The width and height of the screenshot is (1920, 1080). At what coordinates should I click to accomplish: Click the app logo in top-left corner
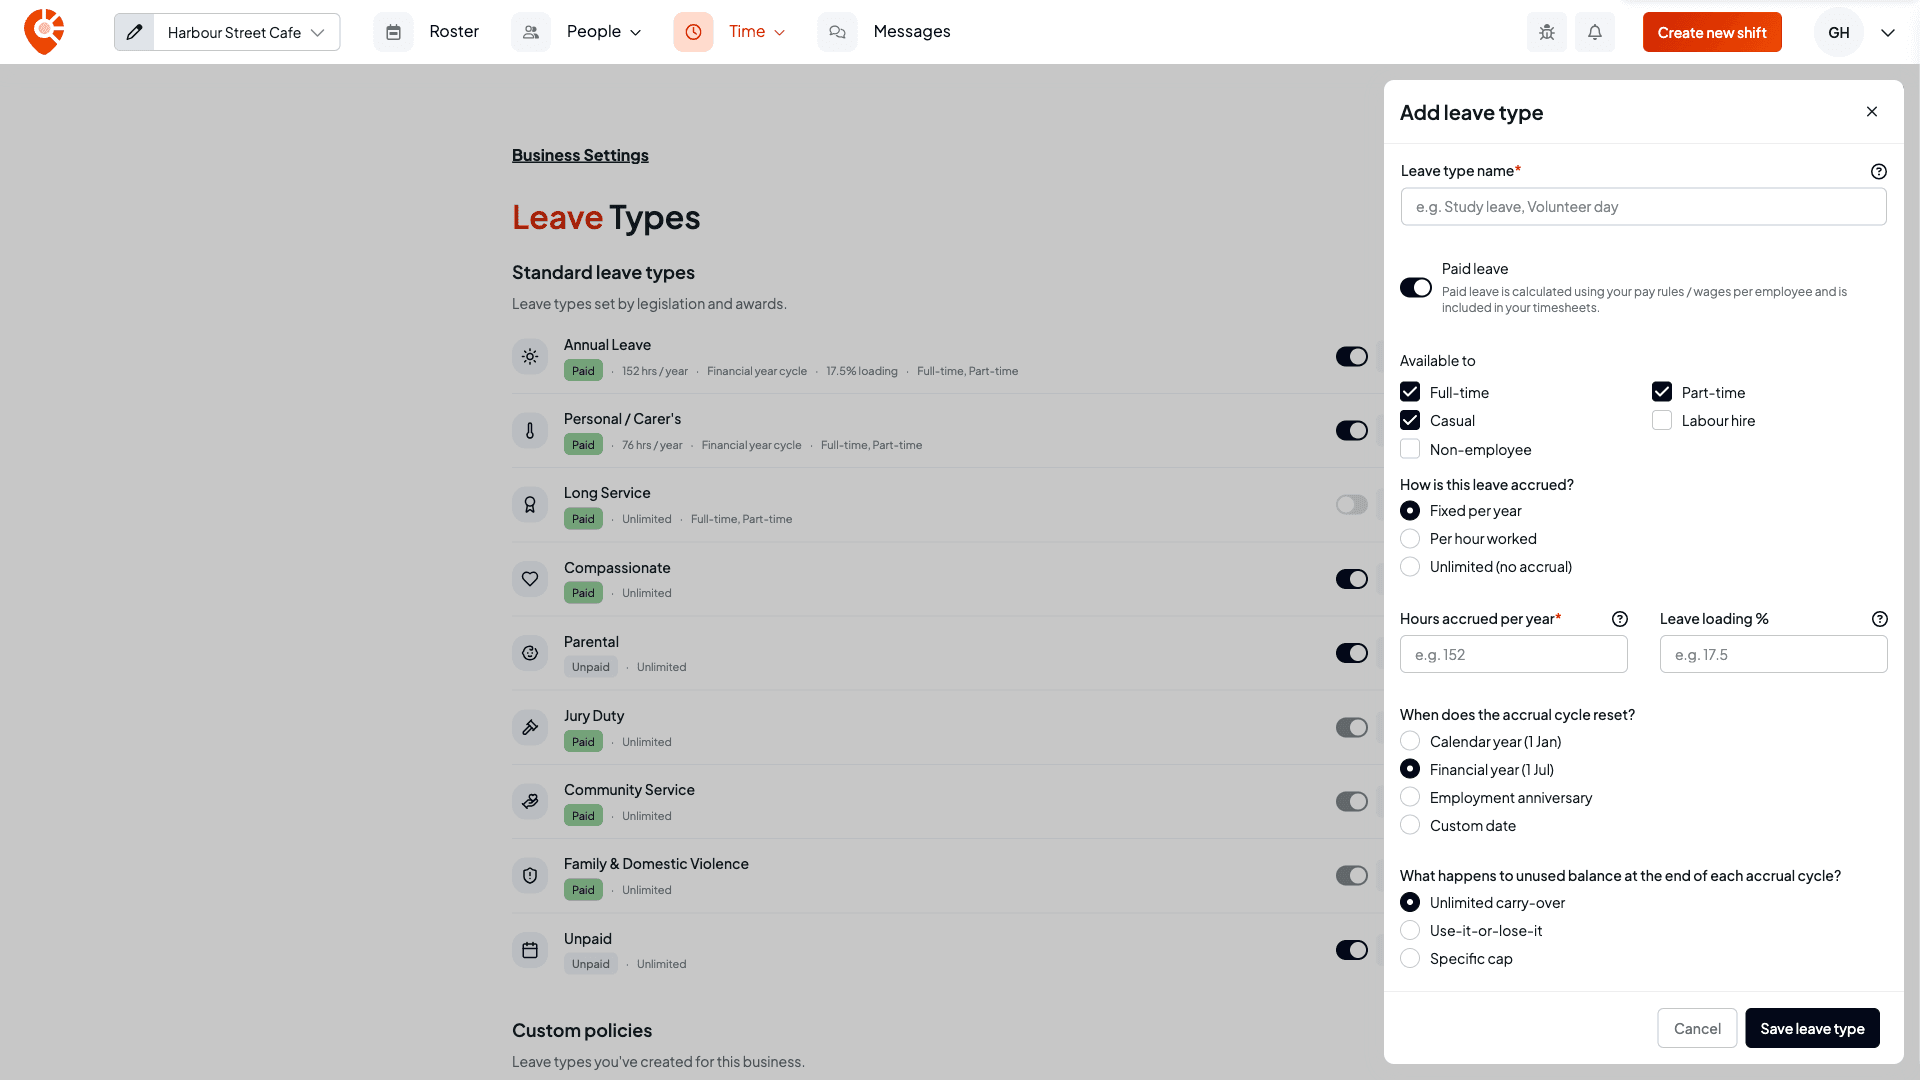click(x=44, y=32)
